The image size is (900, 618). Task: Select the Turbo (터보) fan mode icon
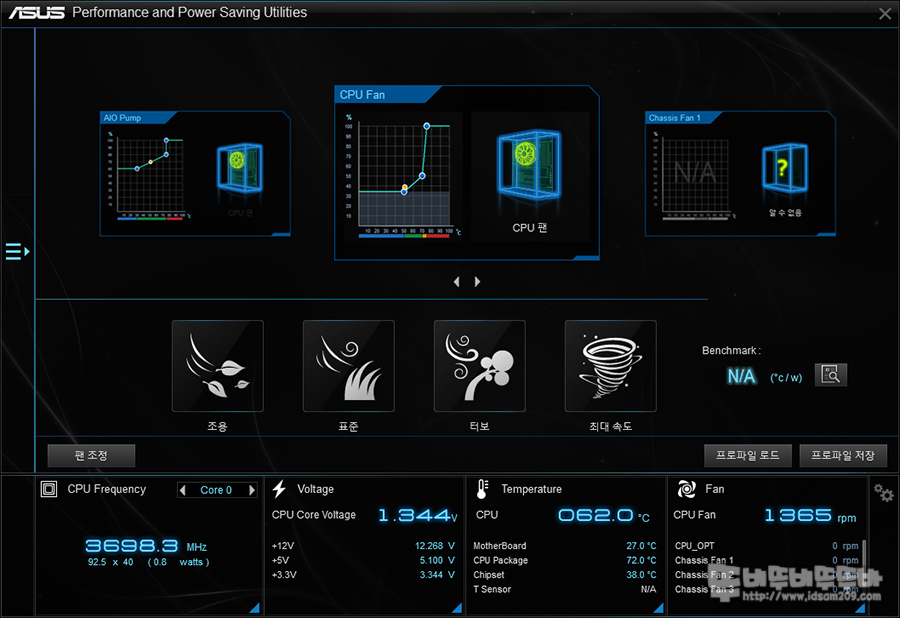[479, 366]
